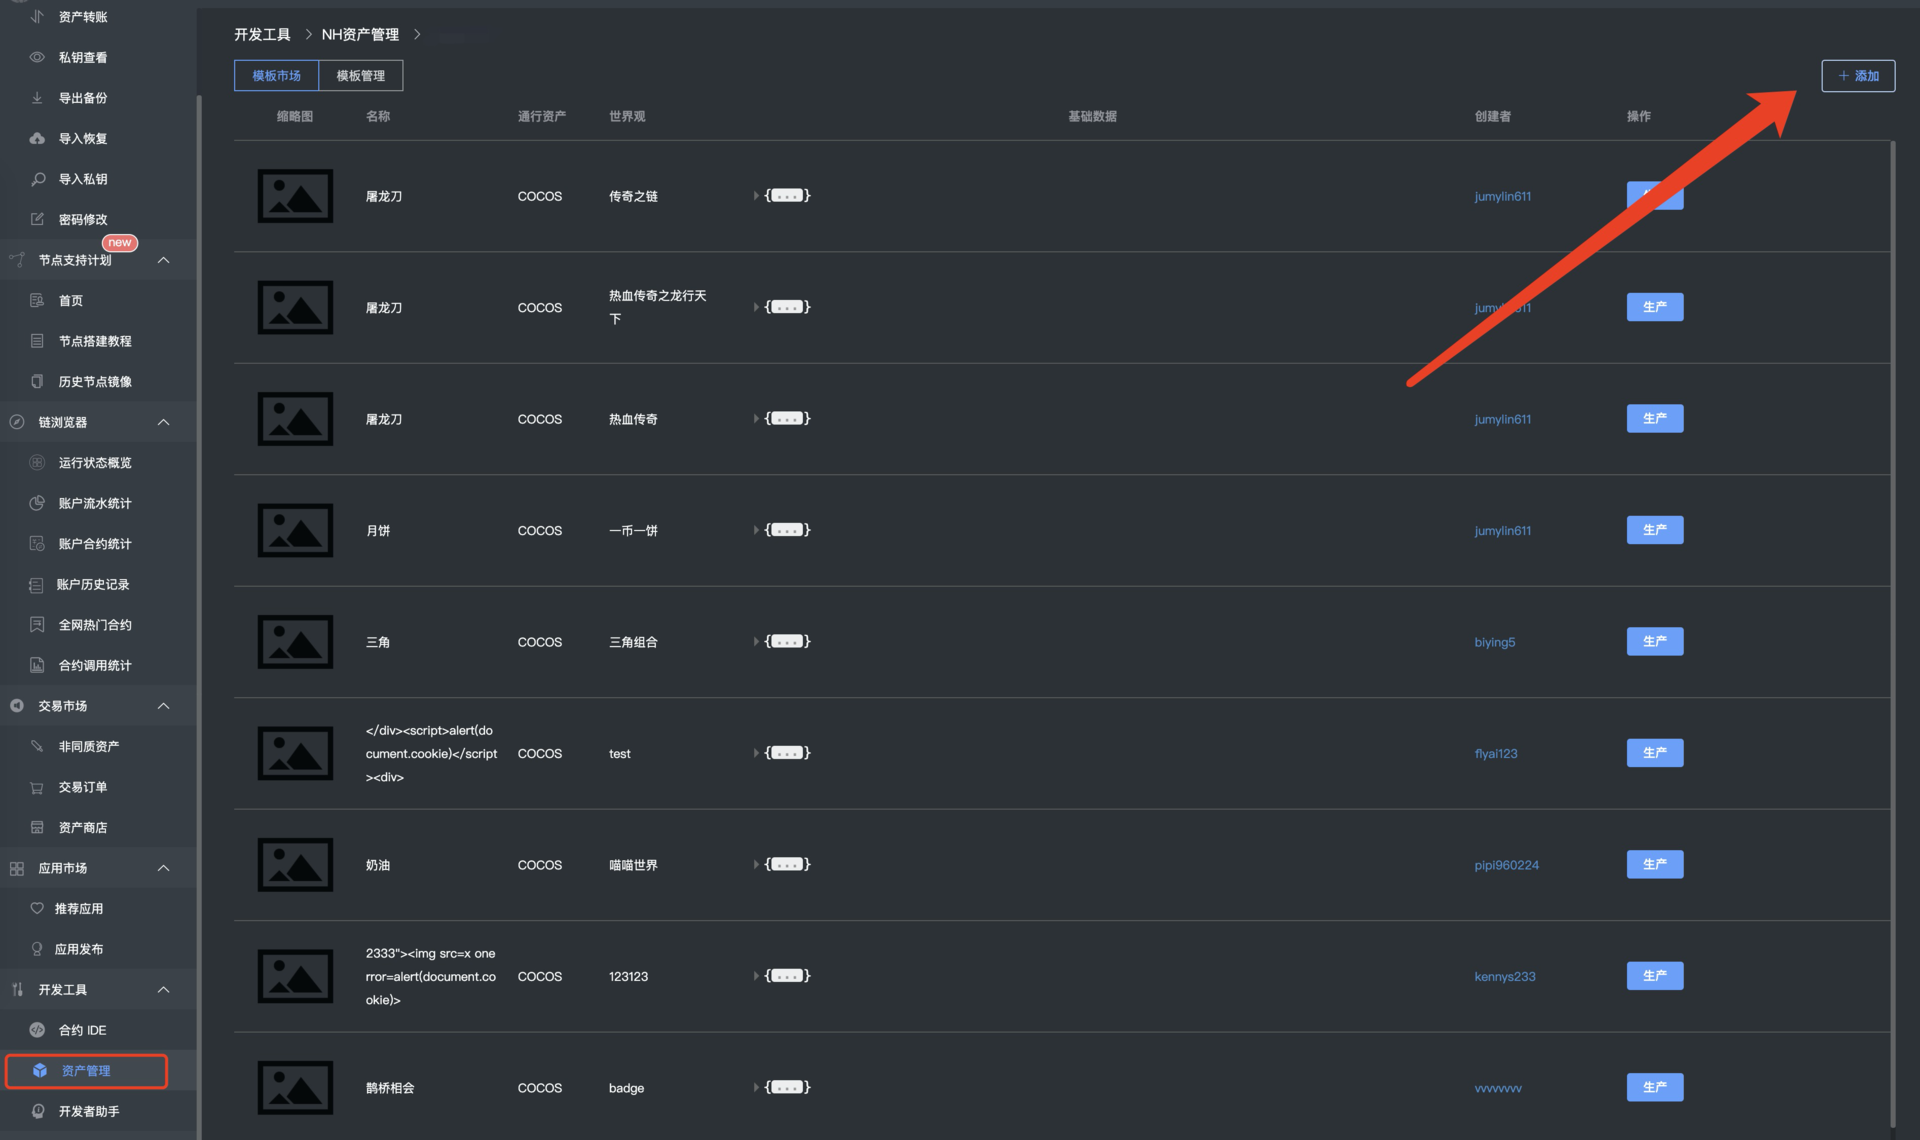Click the 交易订单 cart icon
1920x1140 pixels.
(37, 787)
